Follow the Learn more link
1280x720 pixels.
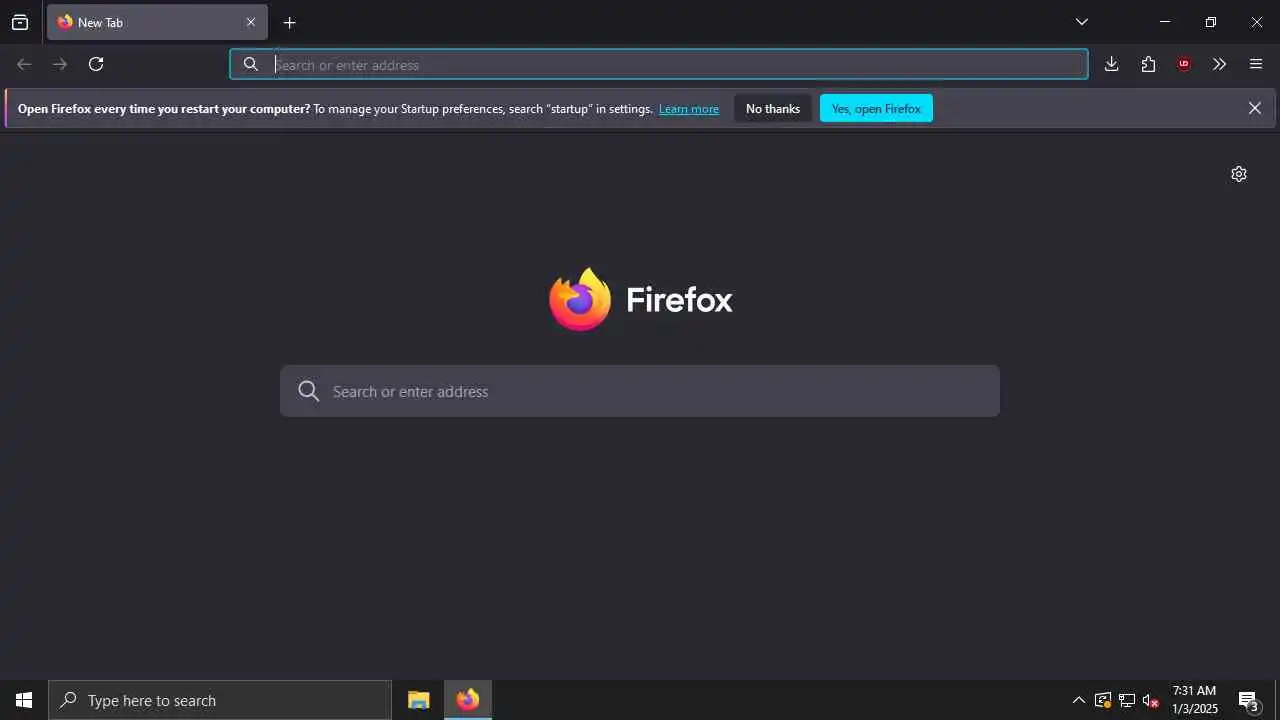(x=689, y=109)
